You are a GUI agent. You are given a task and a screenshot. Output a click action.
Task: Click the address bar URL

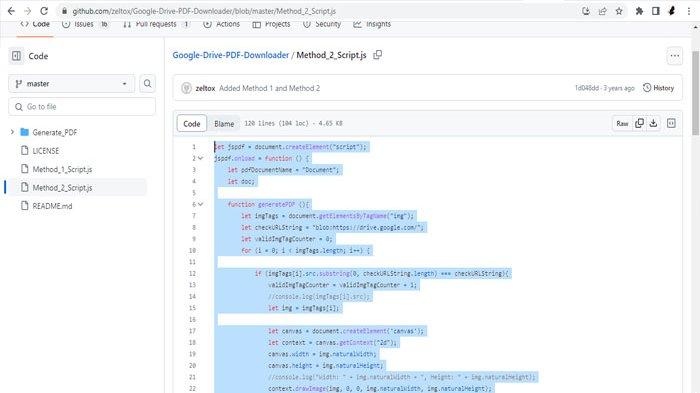pyautogui.click(x=204, y=11)
